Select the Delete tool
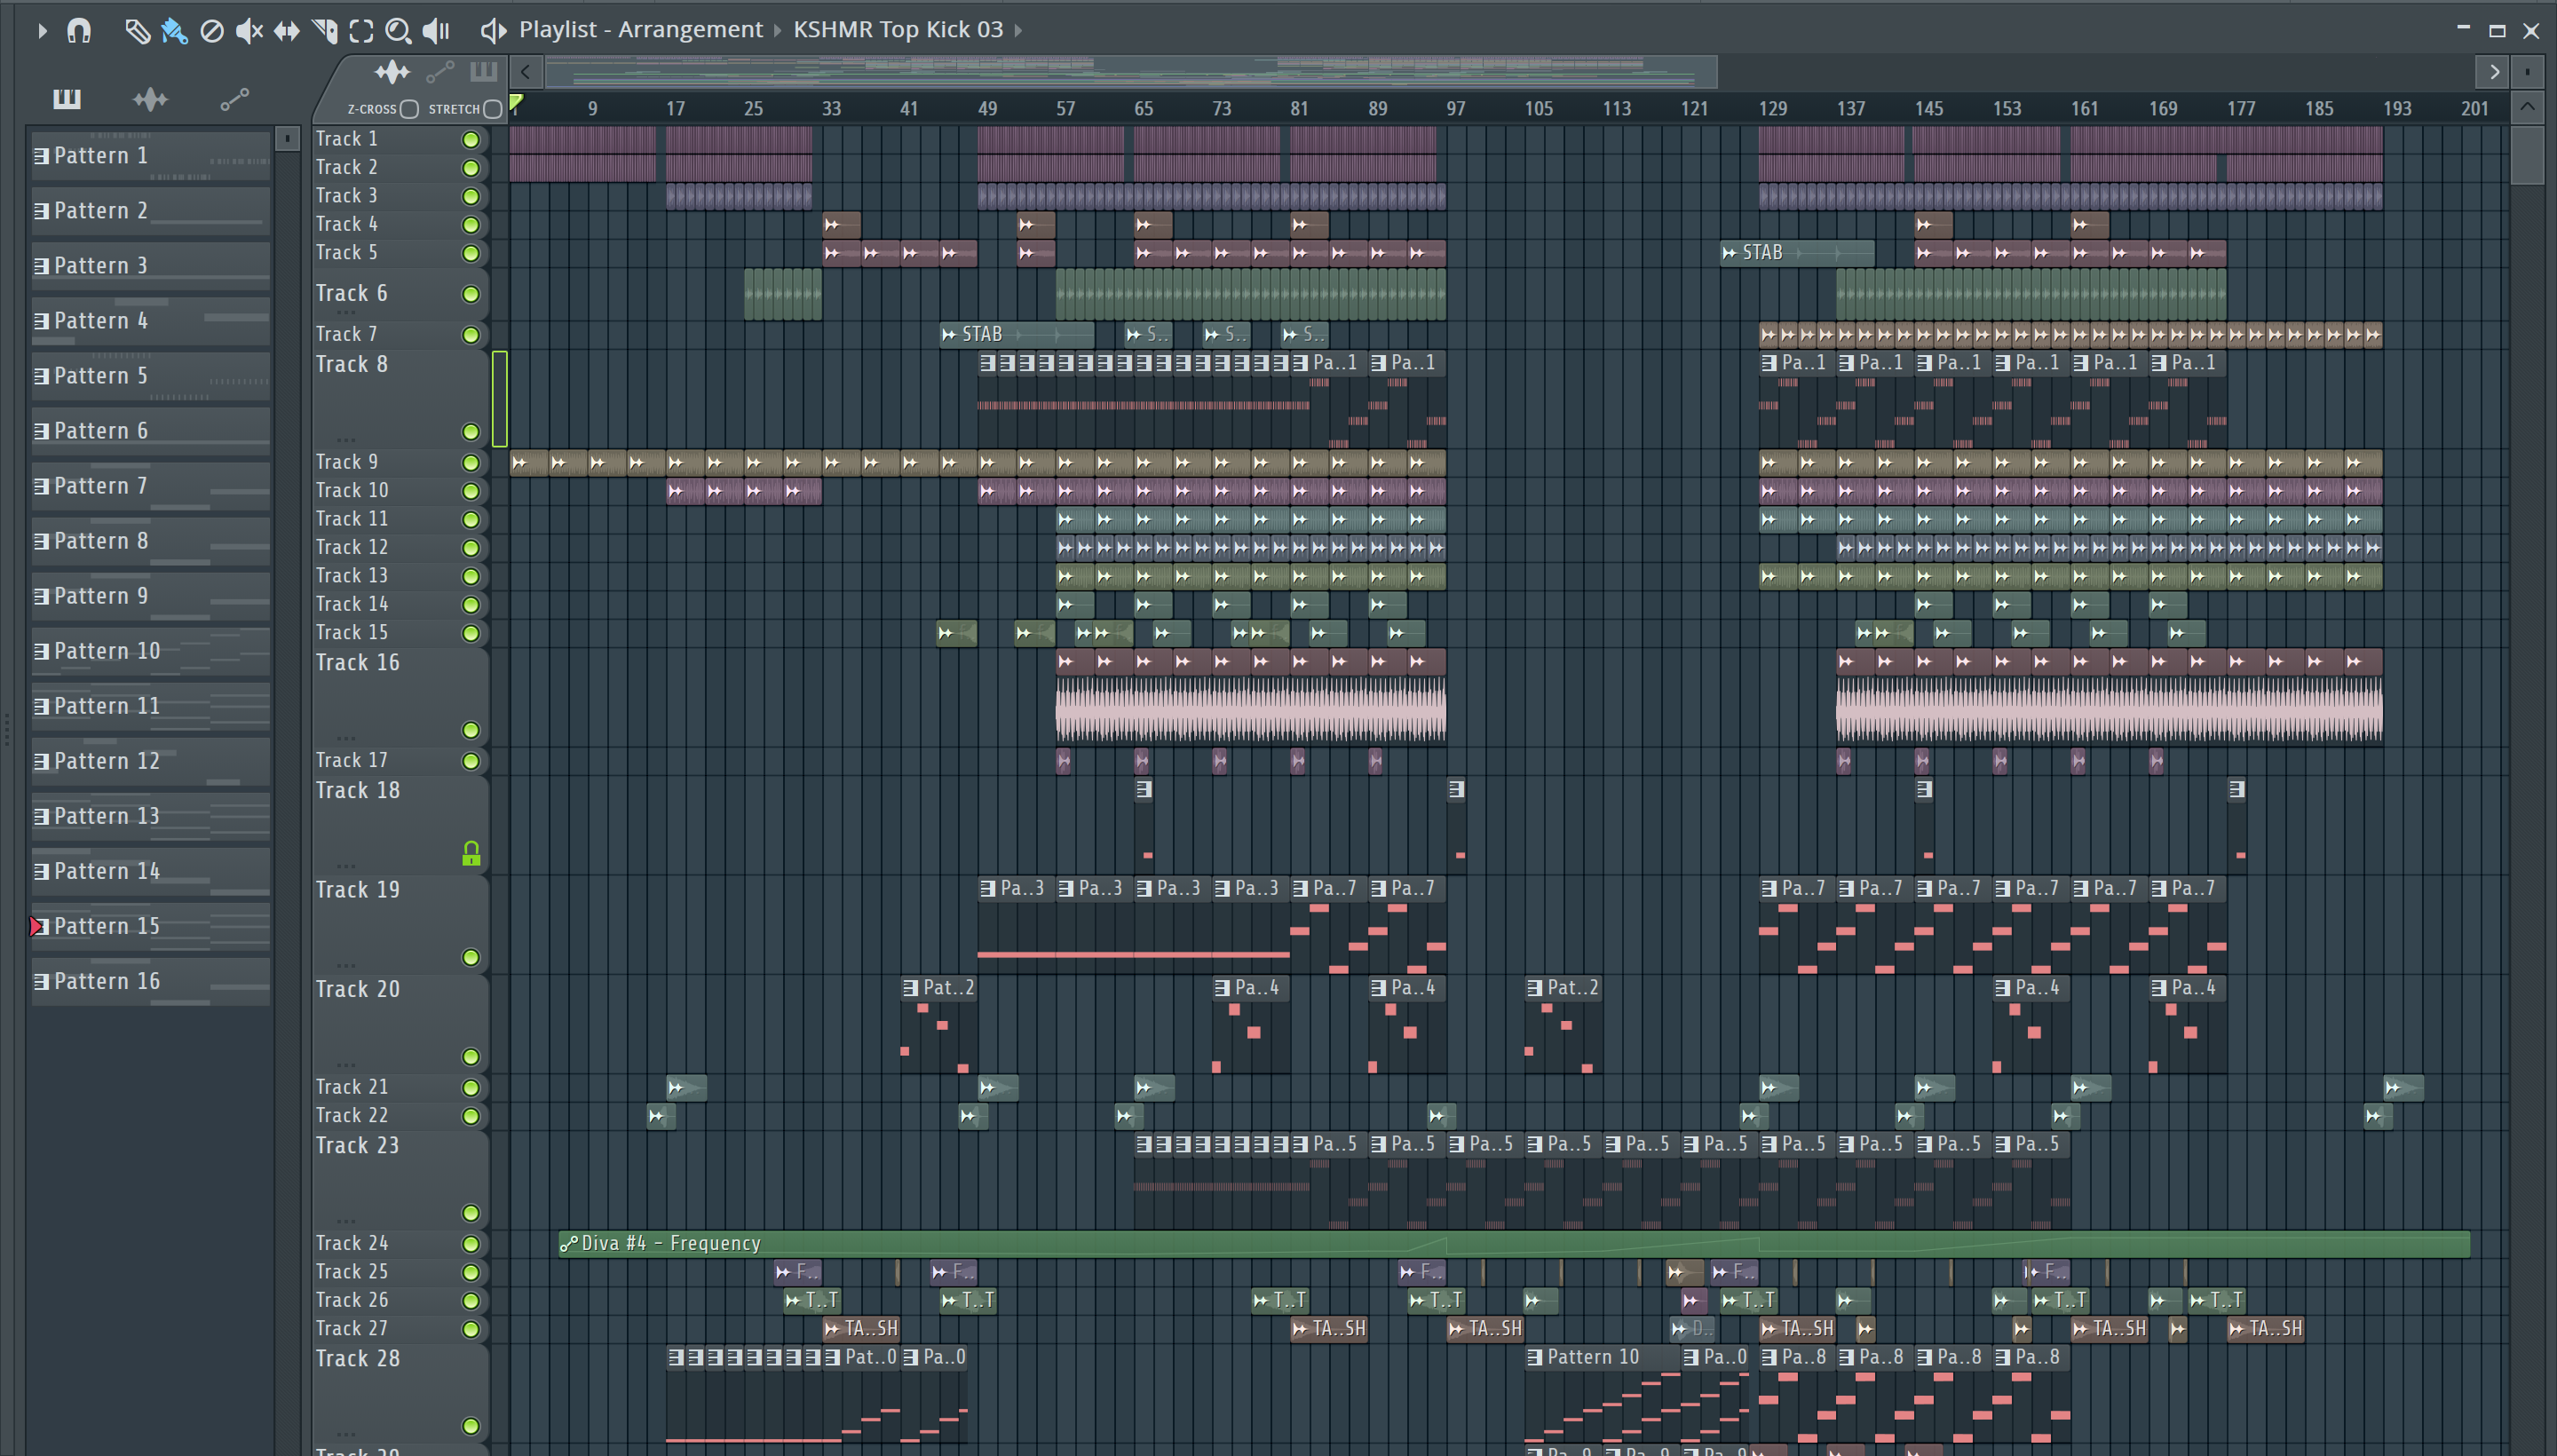Viewport: 2557px width, 1456px height. coord(212,31)
